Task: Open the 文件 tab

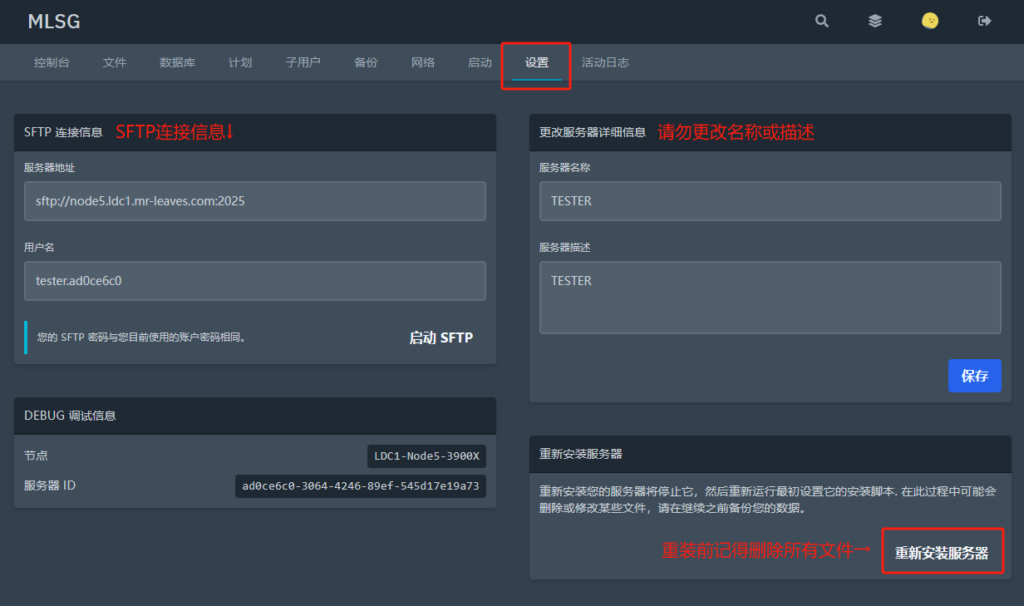Action: [x=115, y=61]
